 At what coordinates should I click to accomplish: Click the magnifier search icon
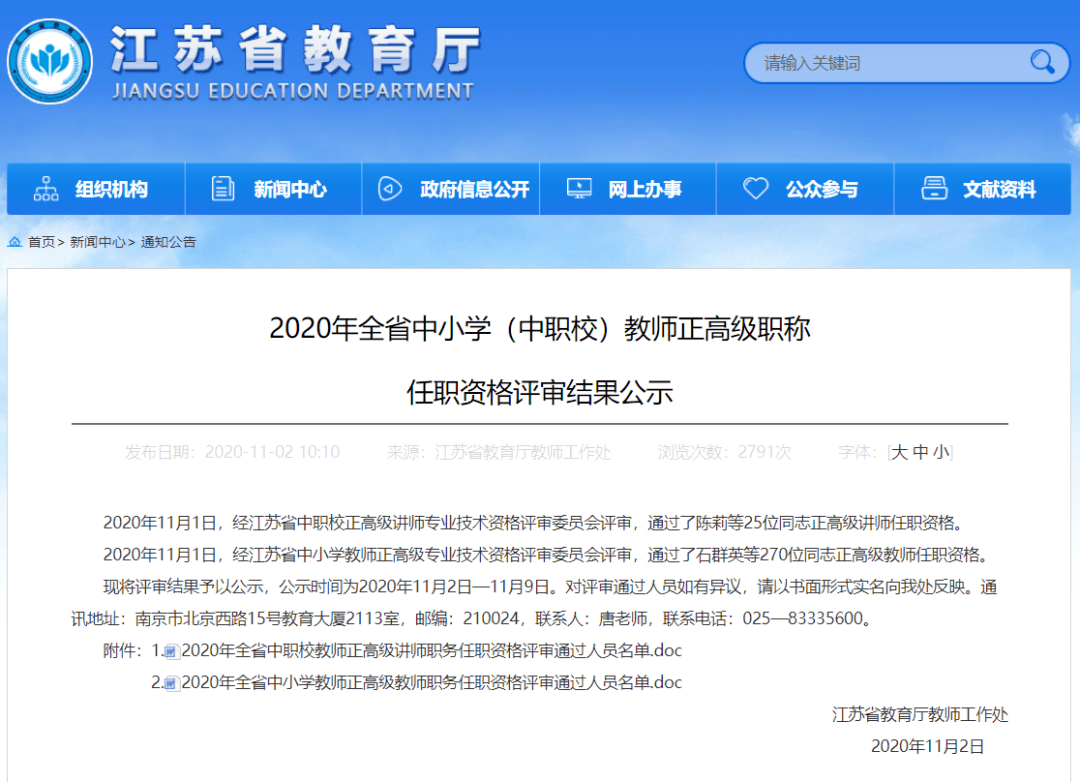[x=1042, y=62]
